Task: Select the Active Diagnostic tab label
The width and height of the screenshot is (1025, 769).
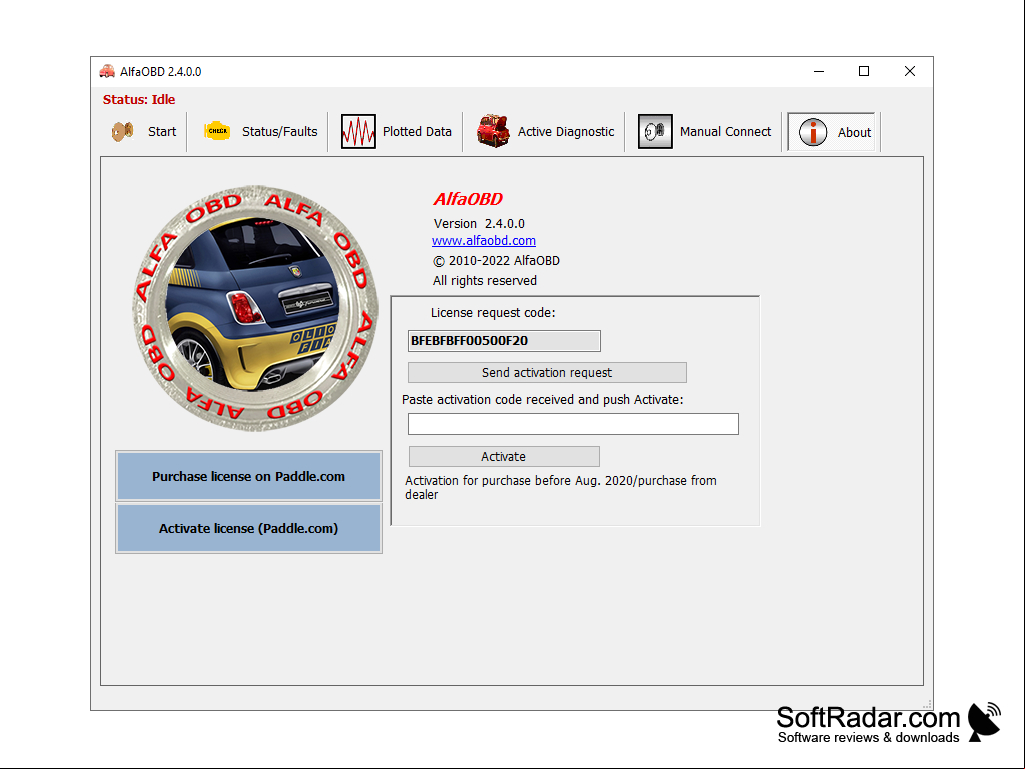Action: click(x=566, y=131)
